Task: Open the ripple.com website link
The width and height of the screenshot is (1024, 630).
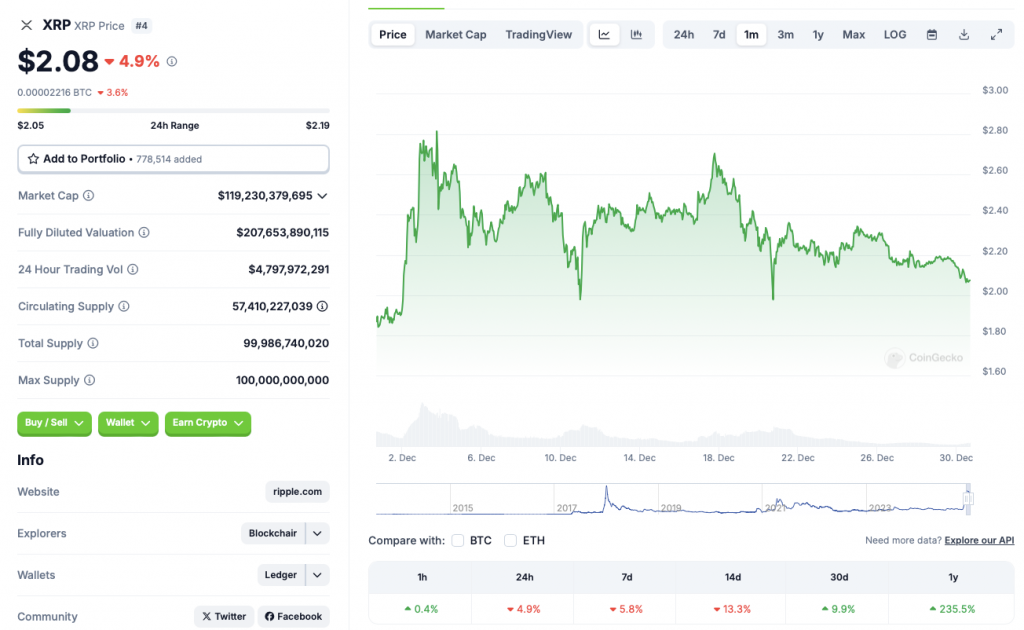Action: pos(298,492)
